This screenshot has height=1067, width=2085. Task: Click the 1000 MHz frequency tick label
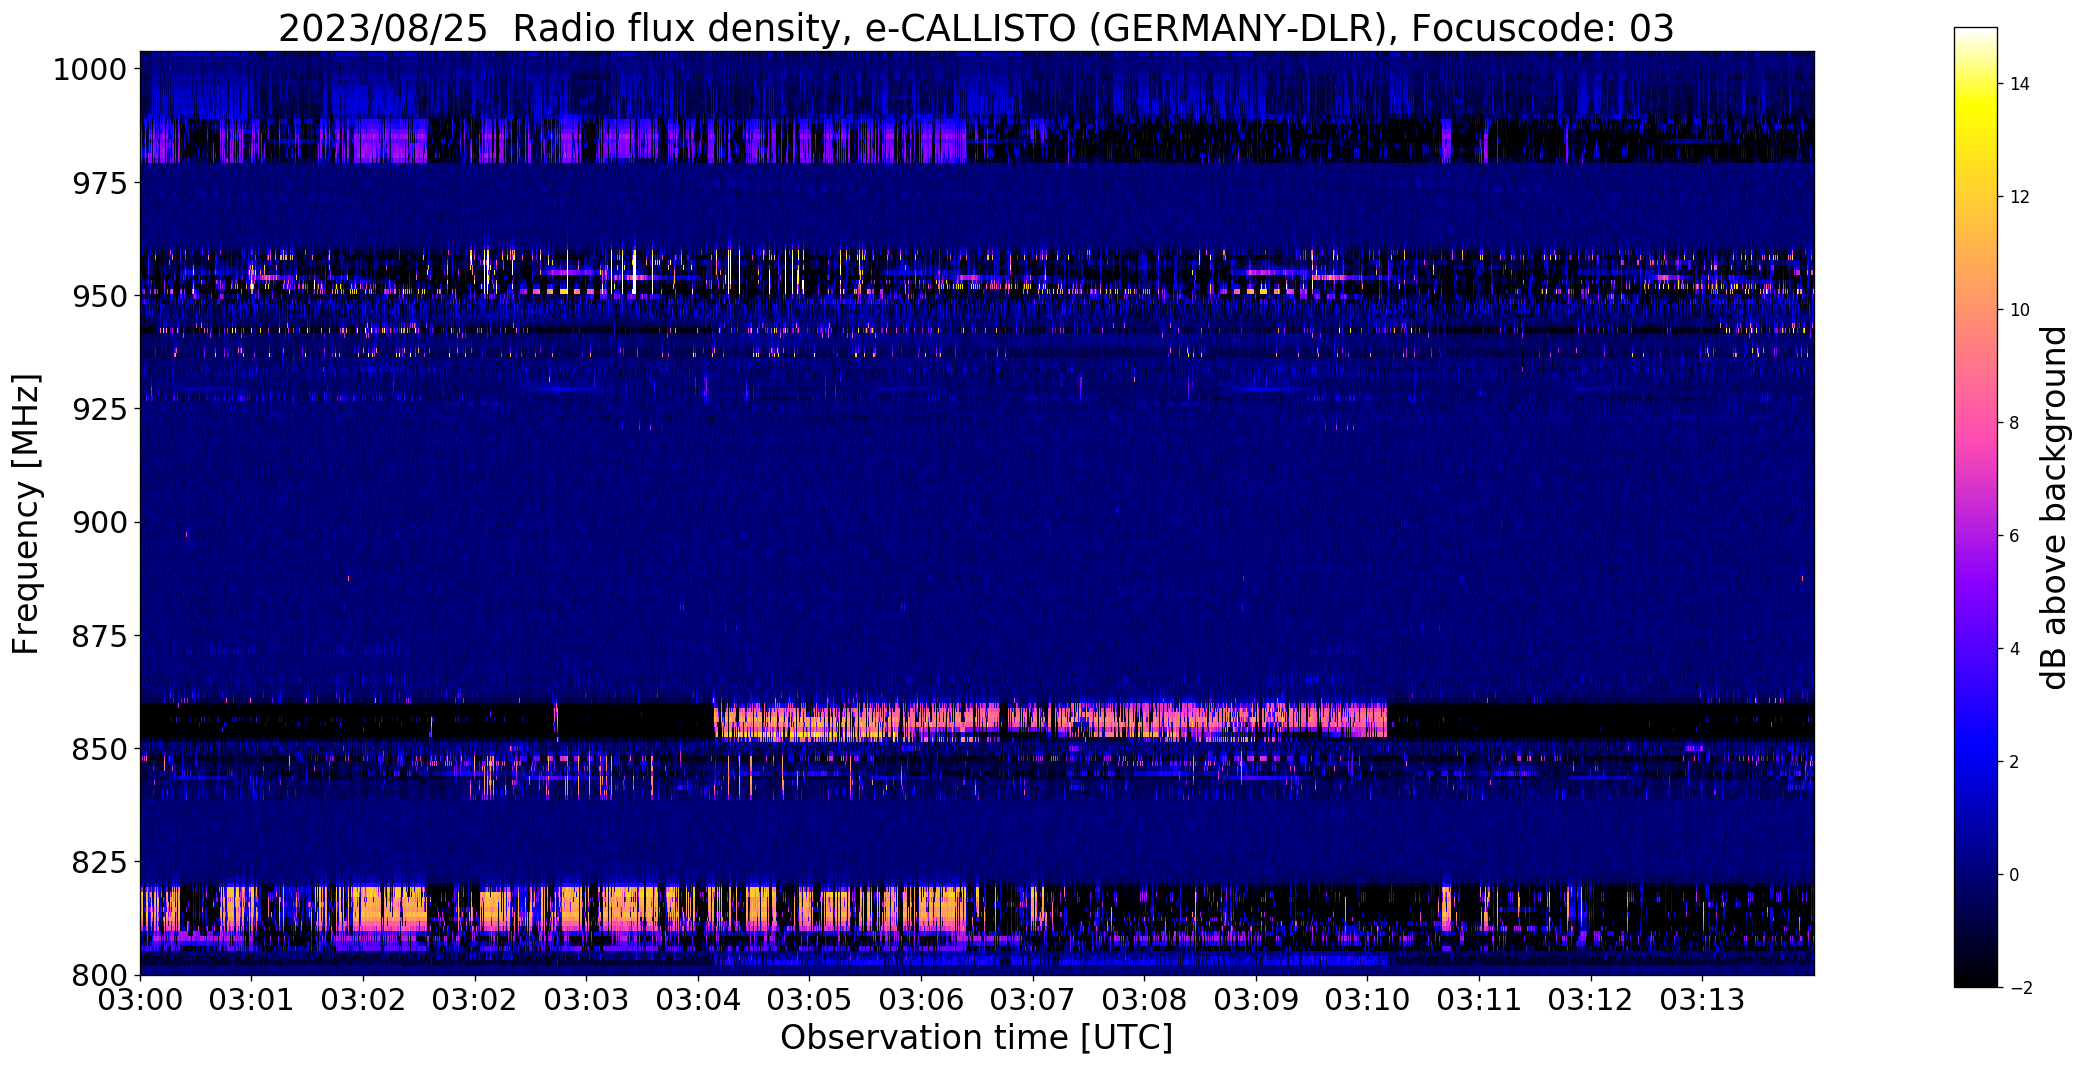tap(89, 70)
